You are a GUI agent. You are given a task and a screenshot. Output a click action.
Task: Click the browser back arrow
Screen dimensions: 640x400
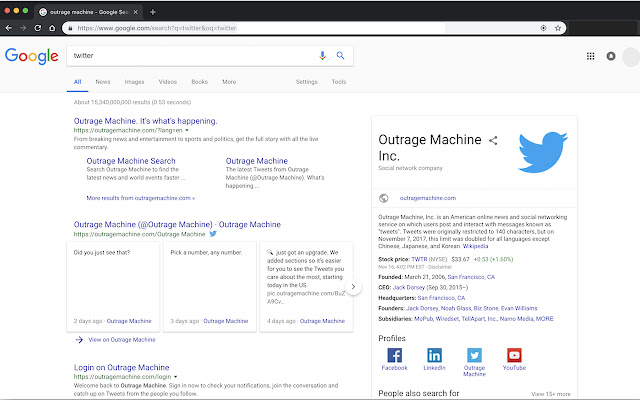(9, 28)
